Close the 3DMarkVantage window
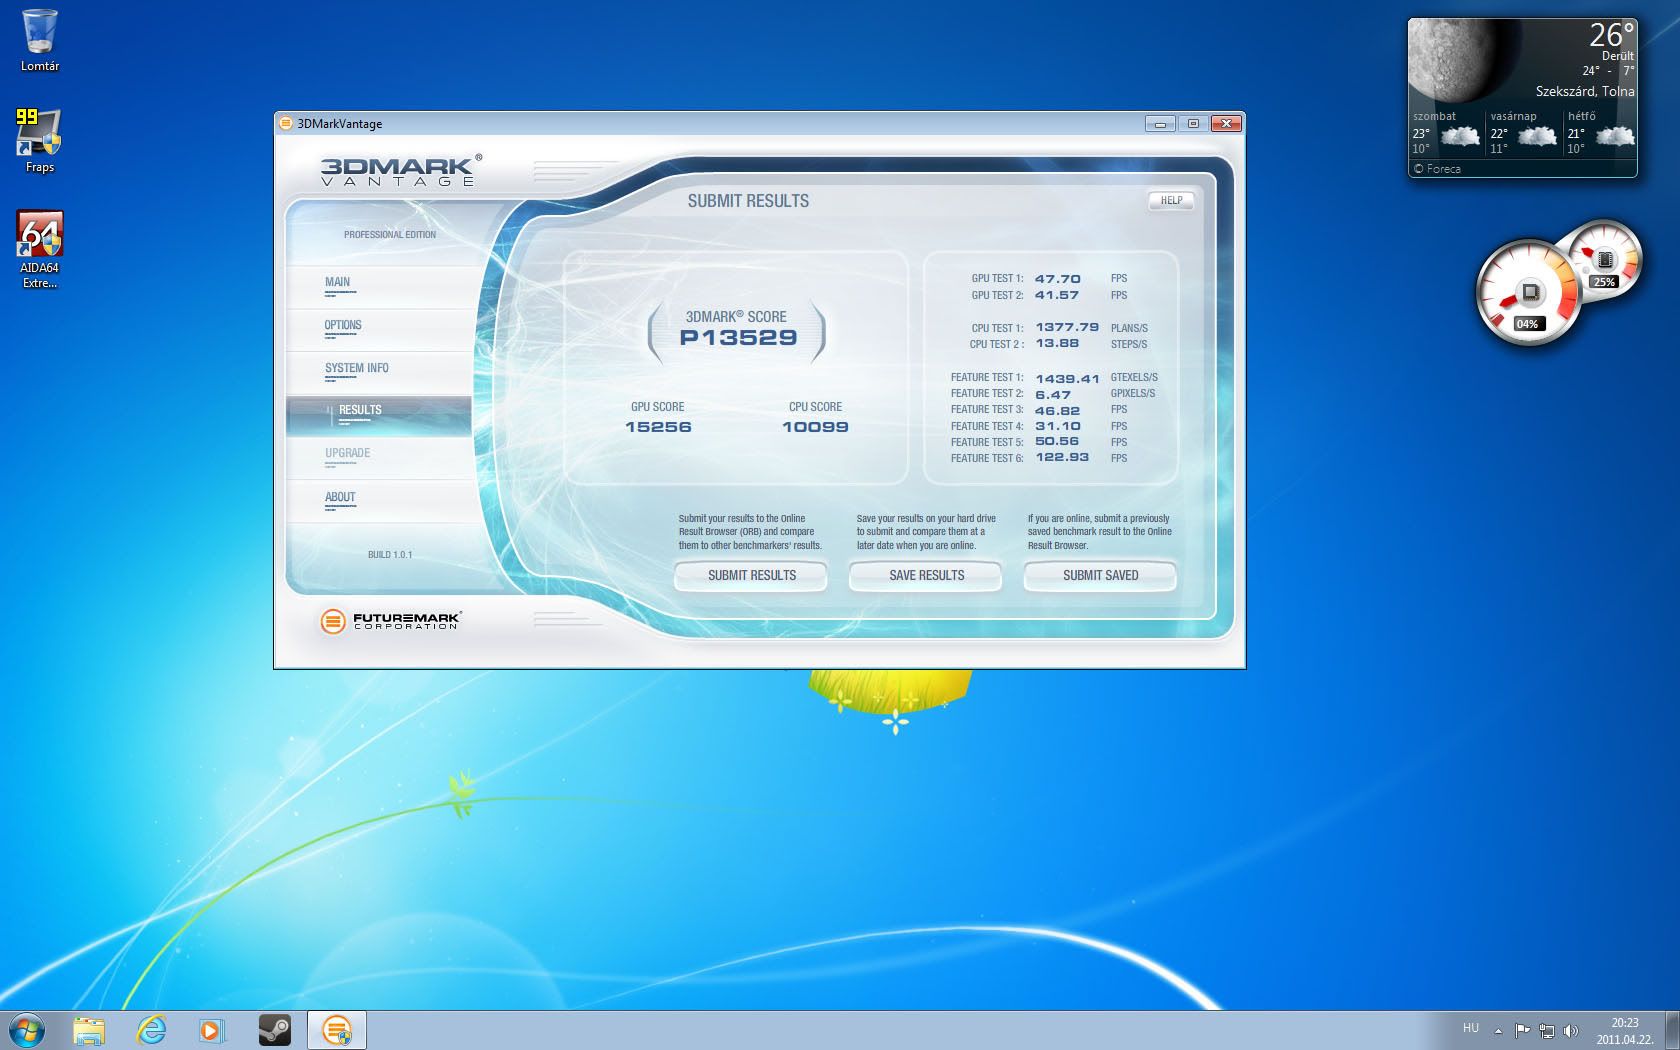The image size is (1680, 1050). 1226,124
